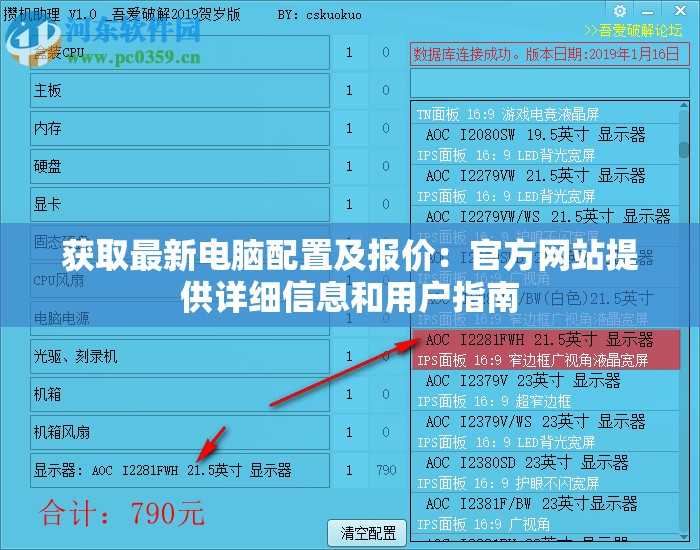
Task: Click quantity 1 in the 主板 row
Action: [349, 91]
